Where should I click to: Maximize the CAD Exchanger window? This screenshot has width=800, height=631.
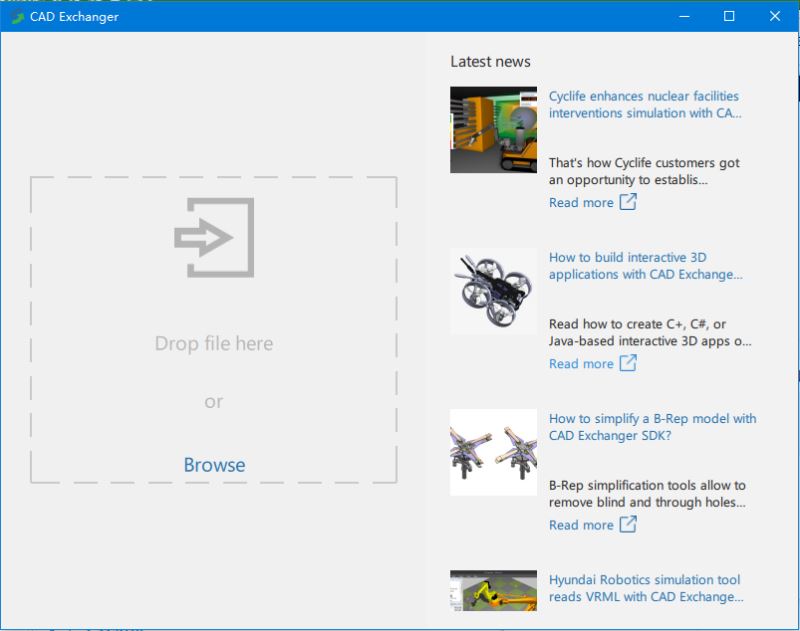(729, 16)
